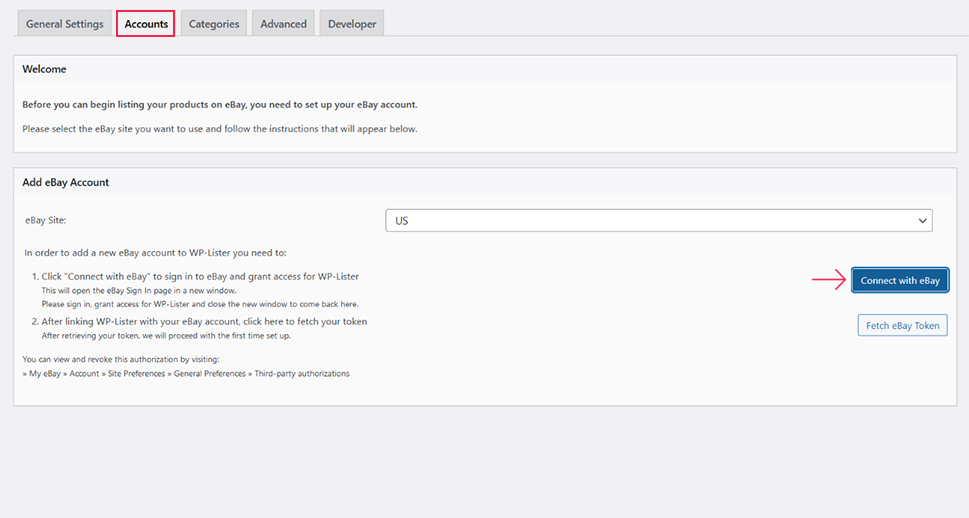Expand the eBay Site dropdown
This screenshot has width=969, height=518.
click(659, 221)
